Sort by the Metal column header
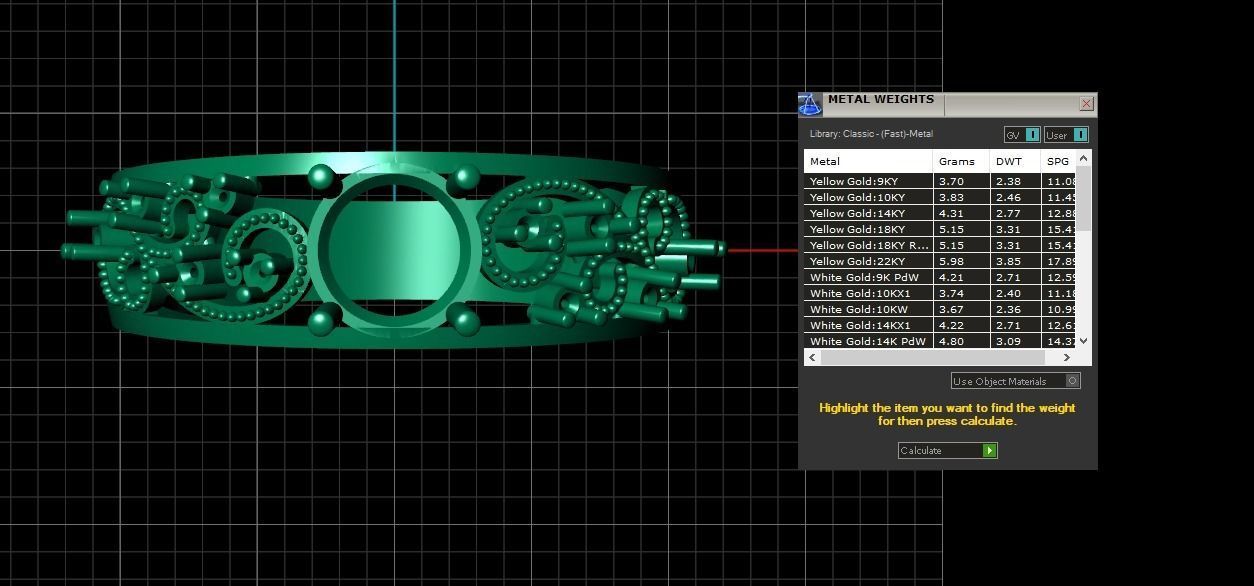Screen dimensions: 1254x586 (x=868, y=161)
